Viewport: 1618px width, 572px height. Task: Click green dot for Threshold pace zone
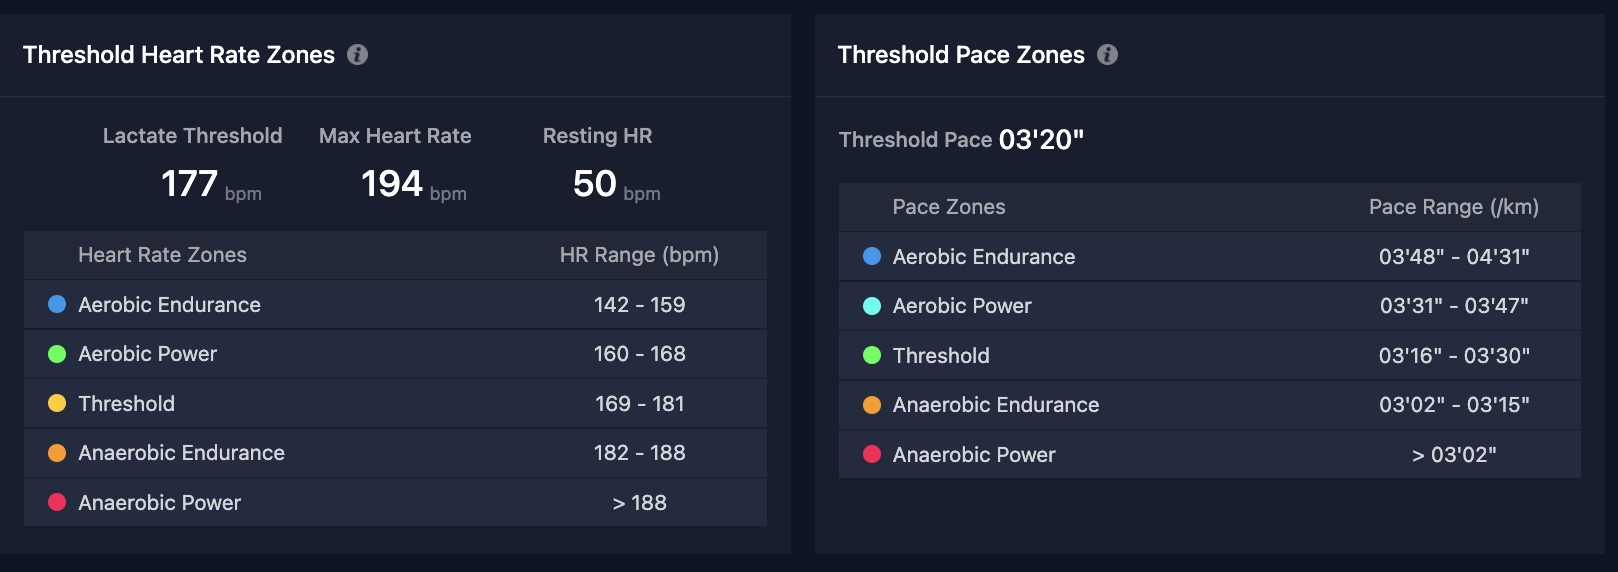pos(872,355)
